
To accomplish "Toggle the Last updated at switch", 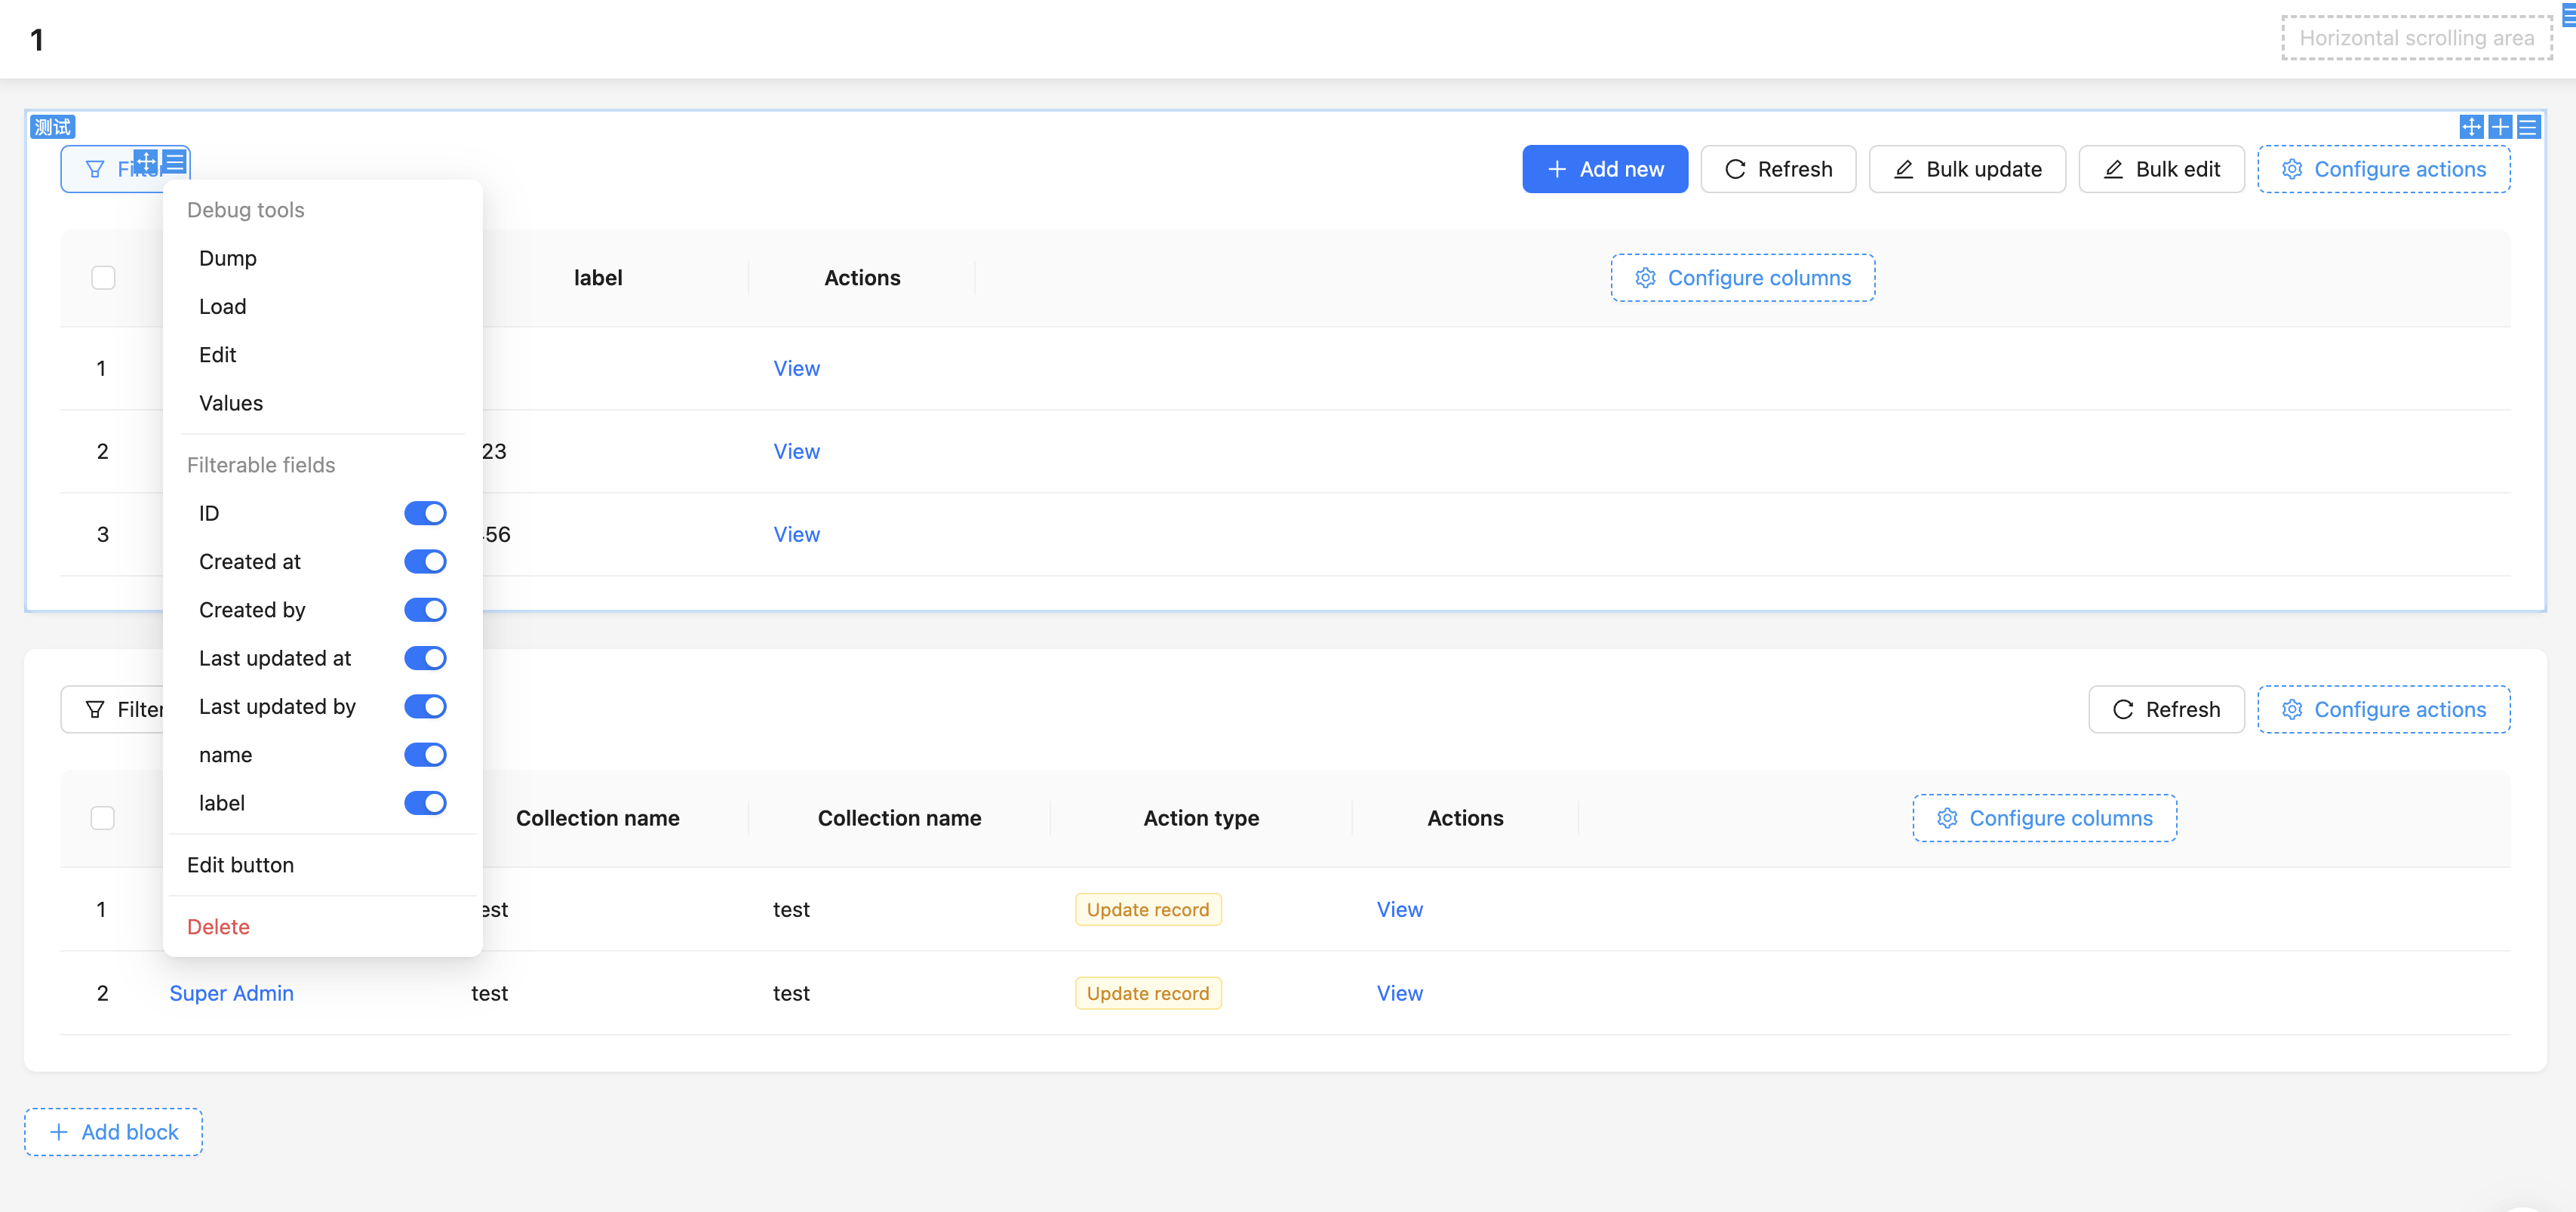I will click(425, 658).
